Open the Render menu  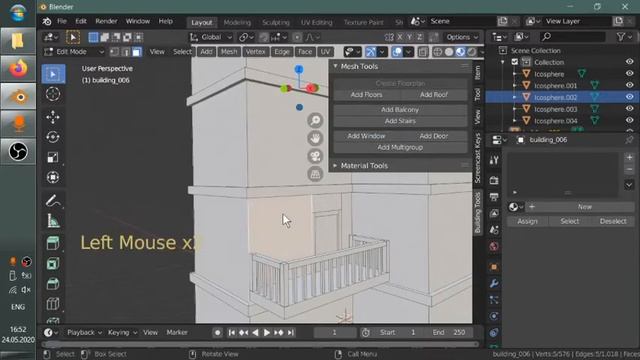pyautogui.click(x=106, y=21)
